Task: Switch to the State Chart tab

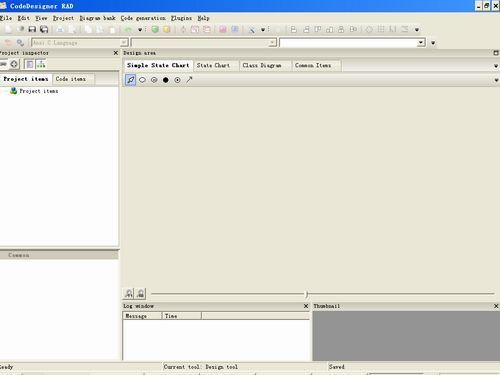Action: coord(213,65)
